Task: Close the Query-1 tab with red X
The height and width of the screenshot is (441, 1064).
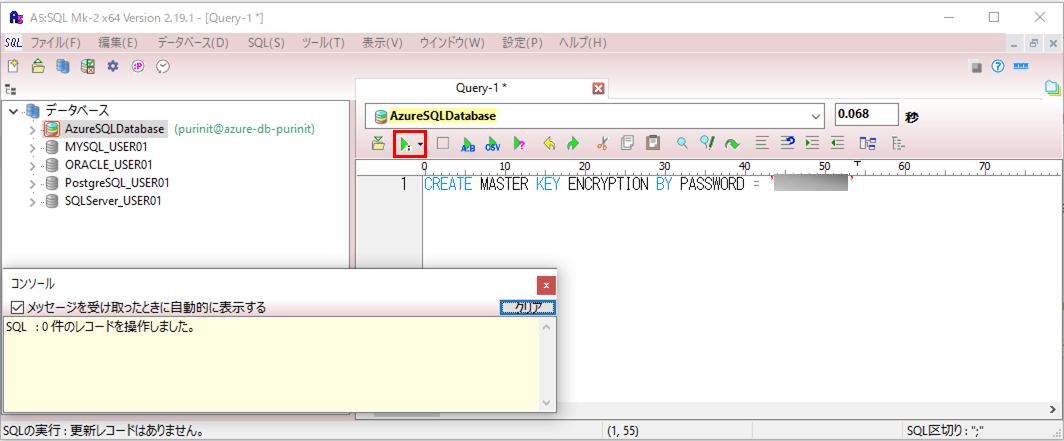Action: click(x=598, y=88)
